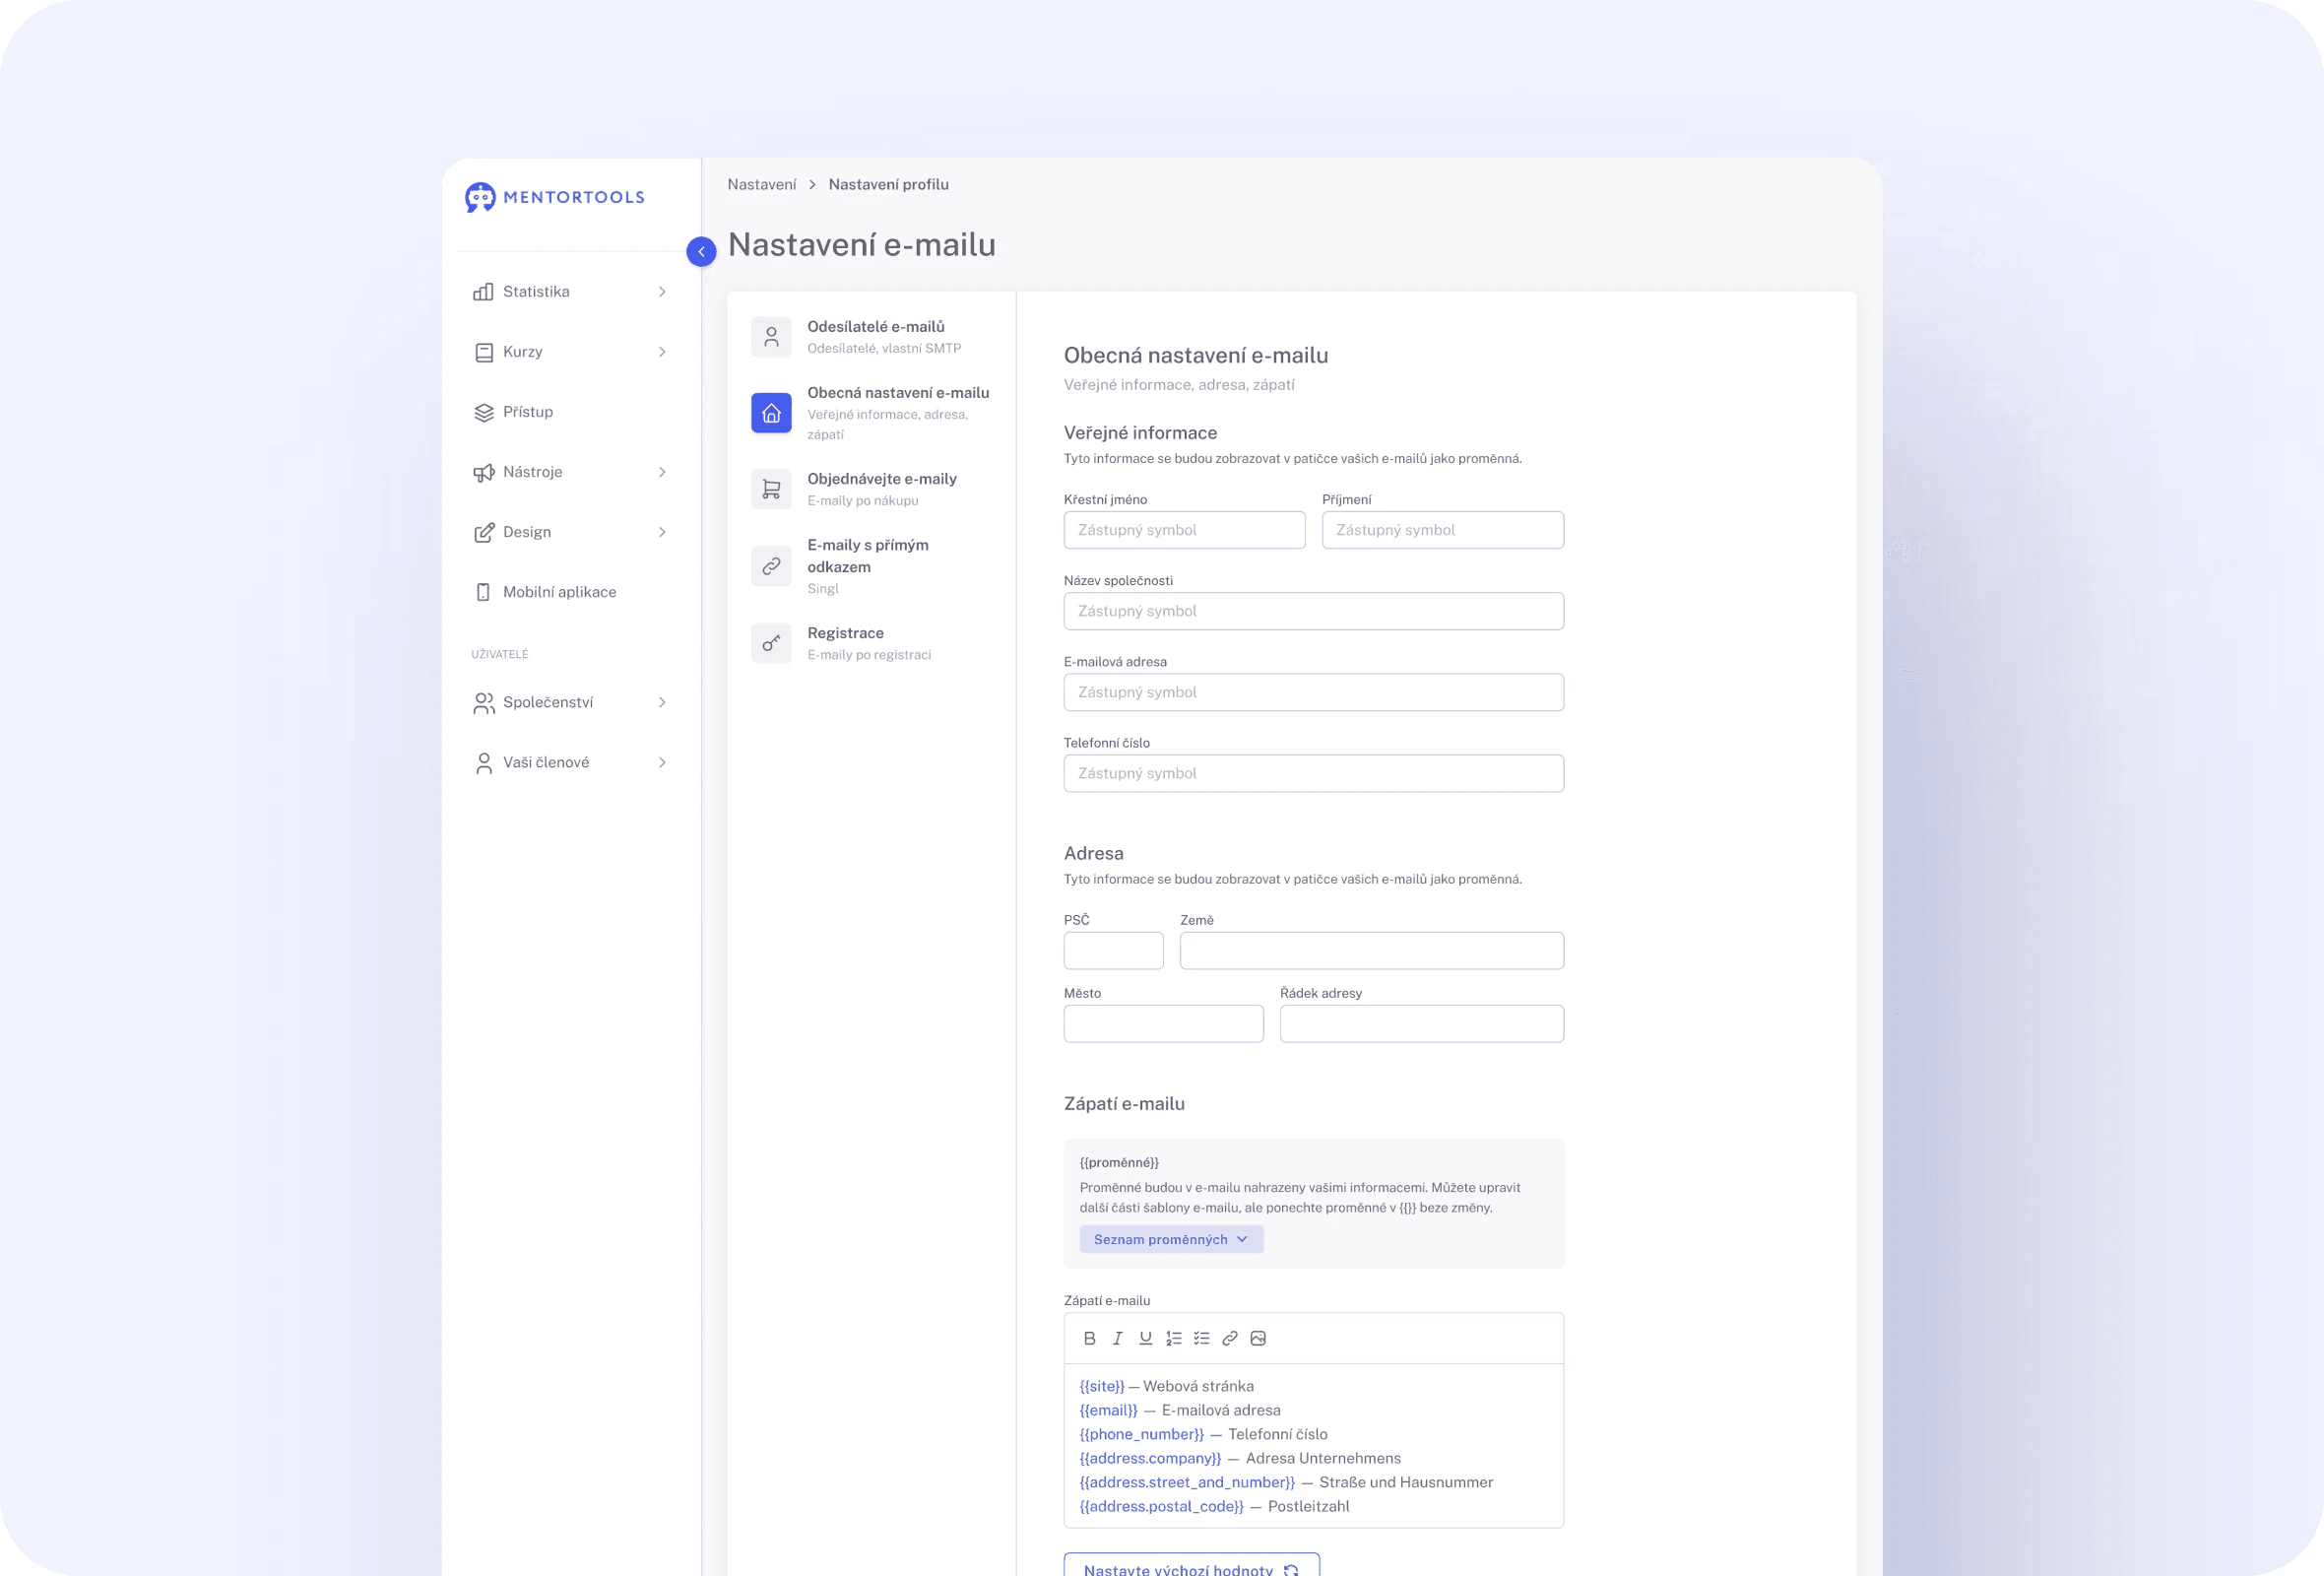Click the Statistika bar chart icon
This screenshot has width=2324, height=1576.
tap(483, 292)
